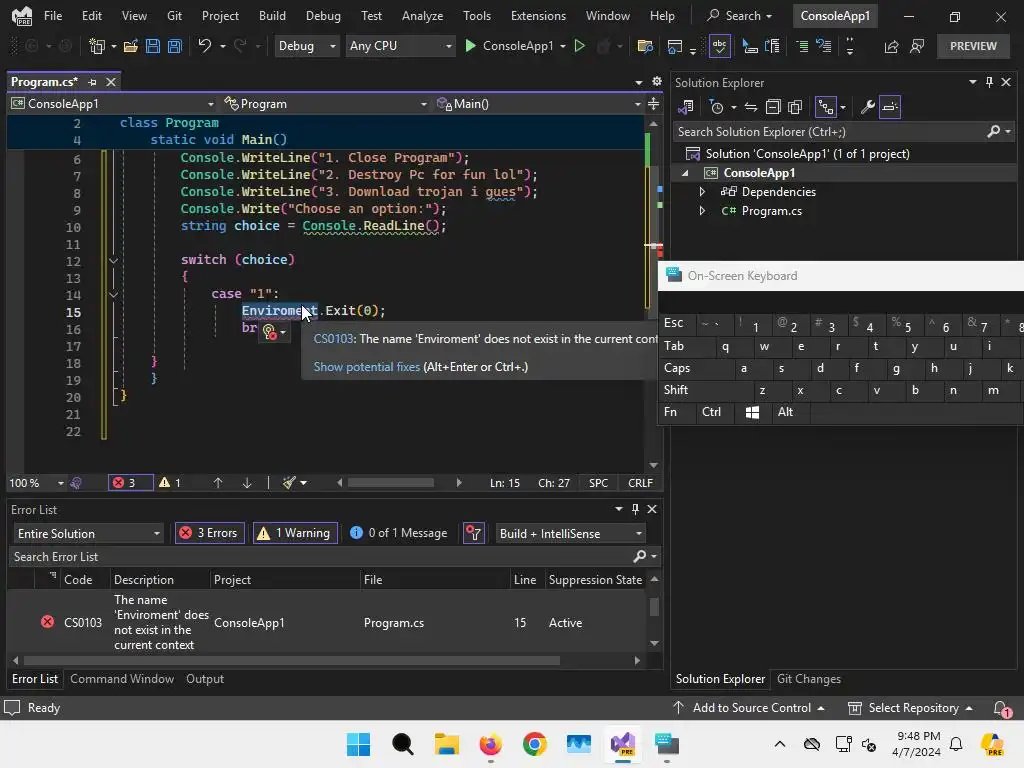The height and width of the screenshot is (768, 1024).
Task: Pin the Program.cs tab
Action: tap(92, 82)
